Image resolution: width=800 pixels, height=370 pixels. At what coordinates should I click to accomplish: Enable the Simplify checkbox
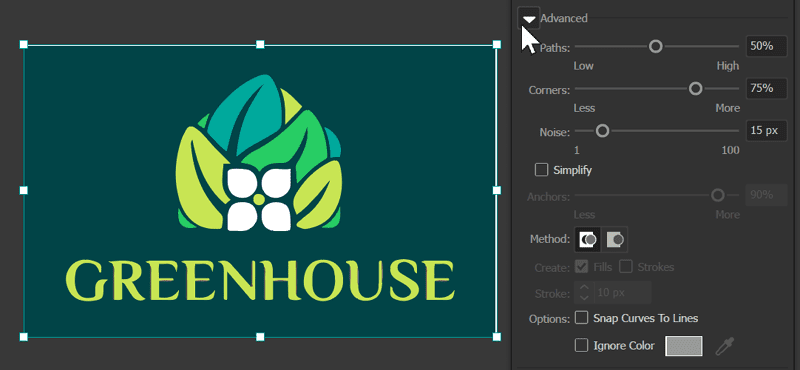541,169
